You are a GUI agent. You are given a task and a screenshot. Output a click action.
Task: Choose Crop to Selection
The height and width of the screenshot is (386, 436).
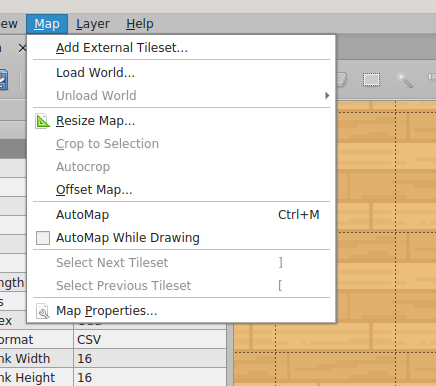click(x=181, y=144)
